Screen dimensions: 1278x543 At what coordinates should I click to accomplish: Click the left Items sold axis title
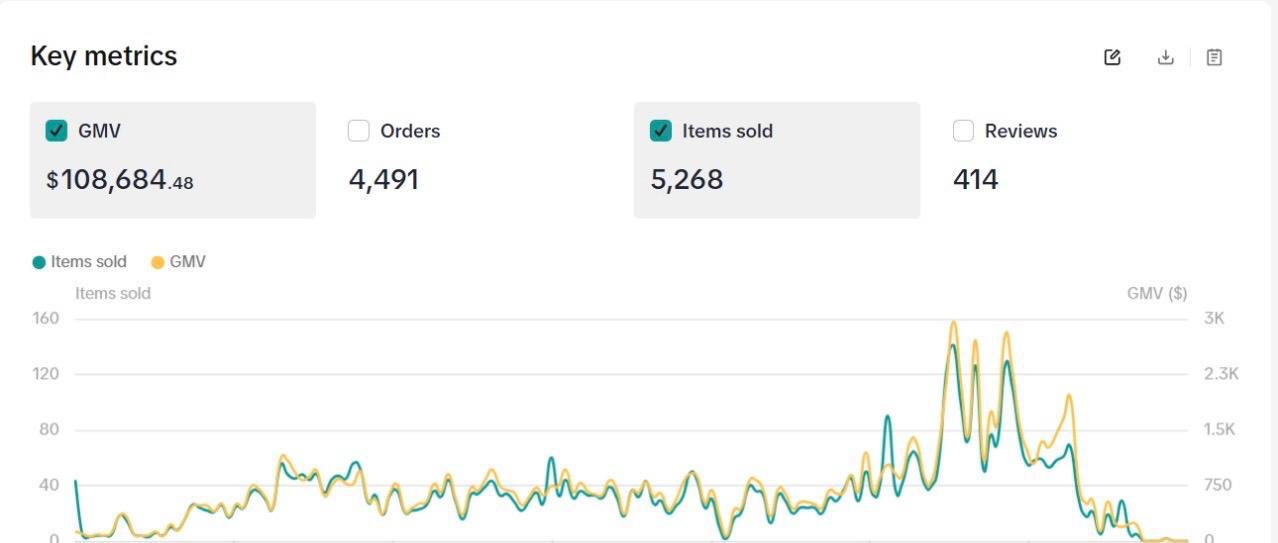[113, 293]
